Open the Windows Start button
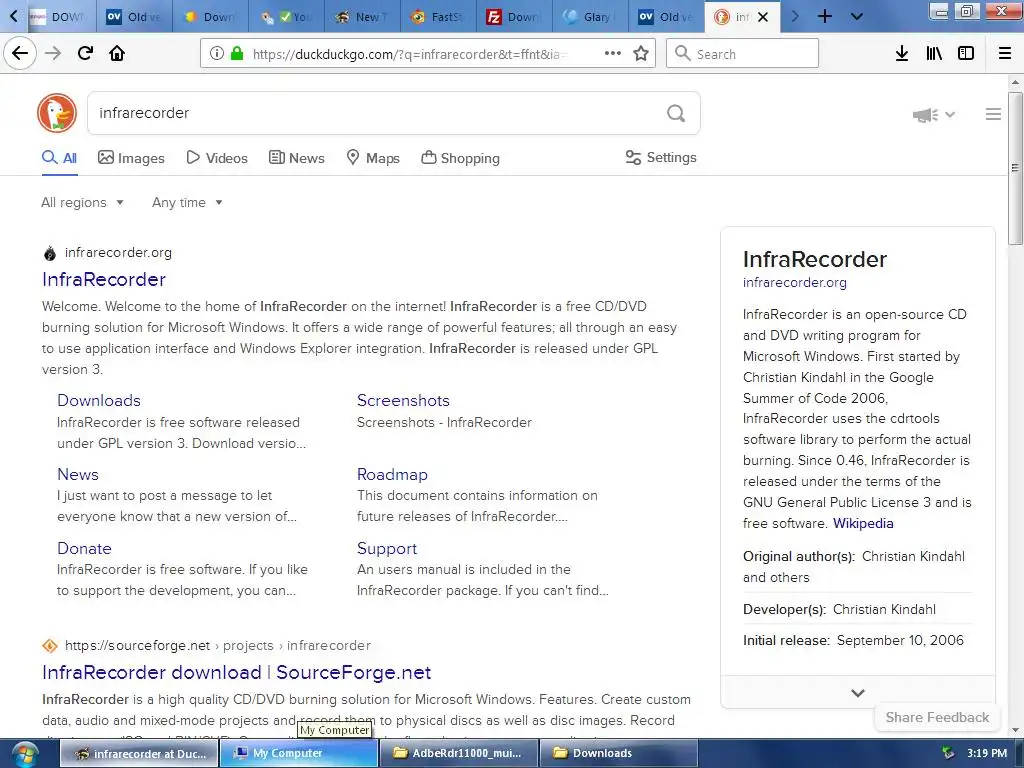The image size is (1024, 768). click(25, 754)
